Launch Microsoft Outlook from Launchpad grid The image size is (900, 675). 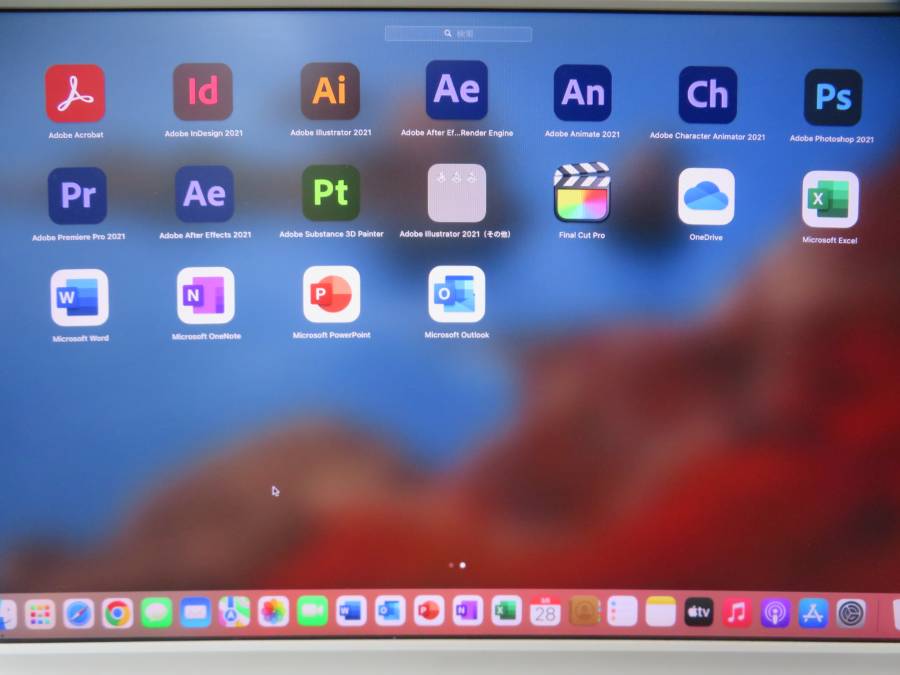457,294
